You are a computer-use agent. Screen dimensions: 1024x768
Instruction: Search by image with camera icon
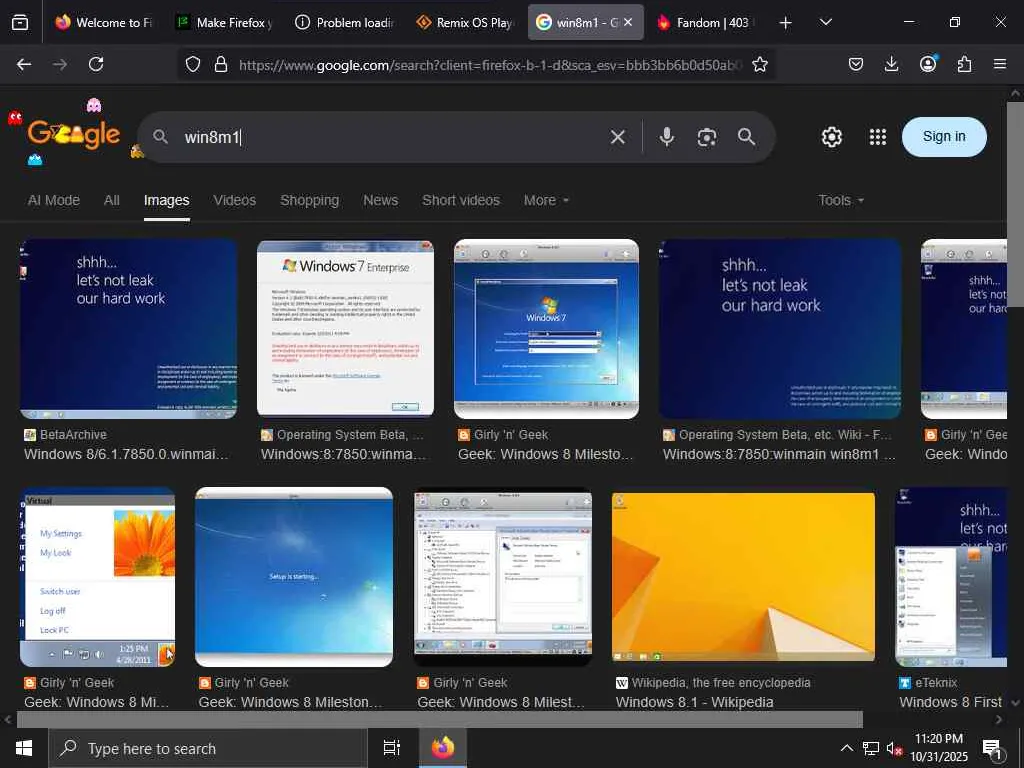707,137
